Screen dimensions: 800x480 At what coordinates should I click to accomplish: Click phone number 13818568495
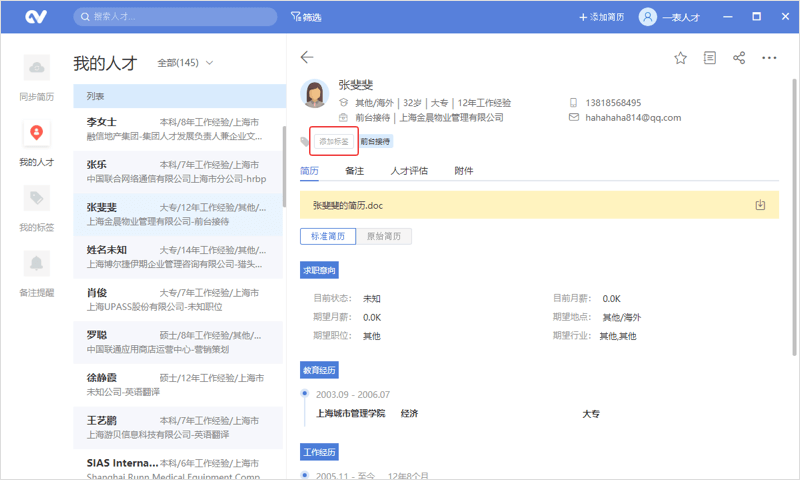[x=613, y=103]
